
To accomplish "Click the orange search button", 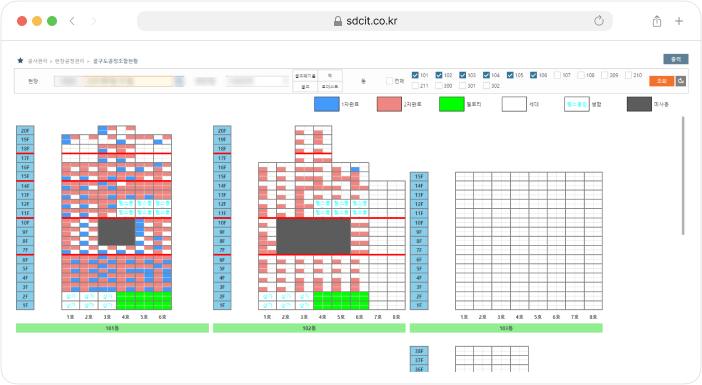I will 662,81.
